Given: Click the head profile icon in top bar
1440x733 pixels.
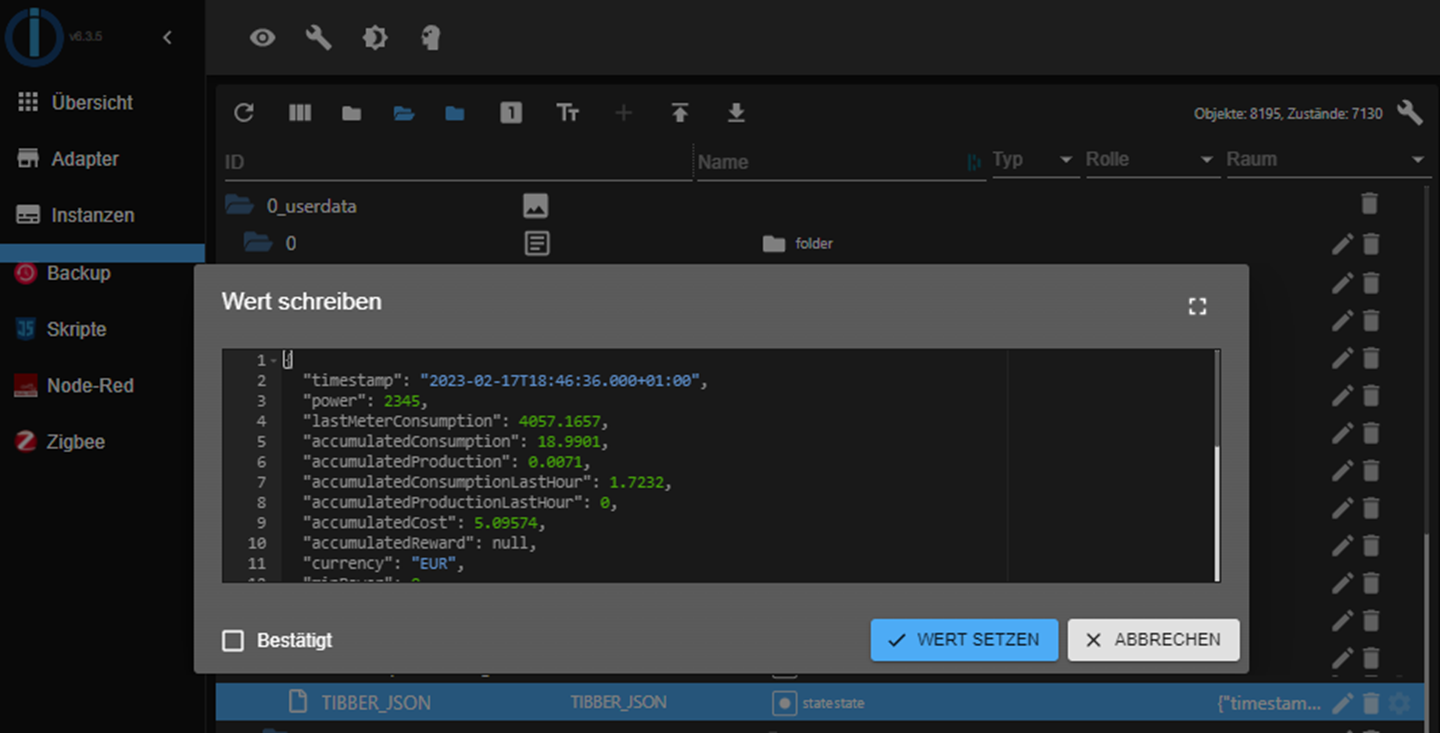Looking at the screenshot, I should [430, 38].
